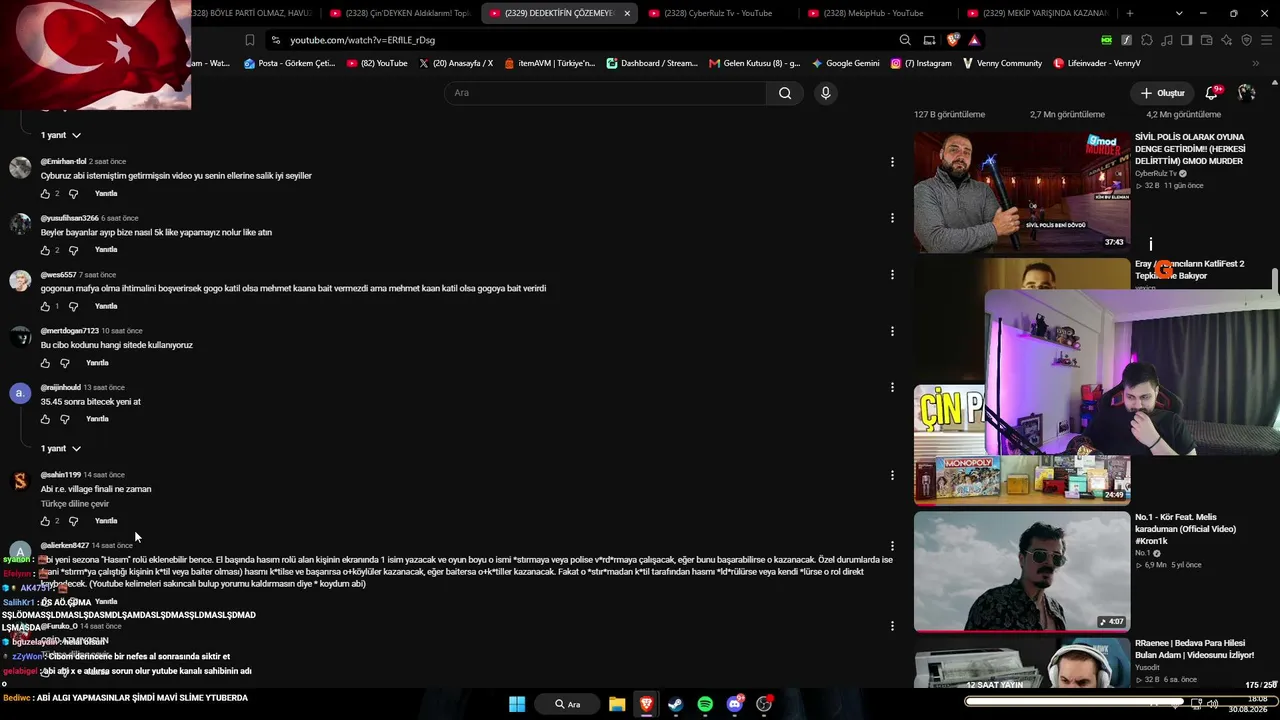Switch to the CyberRulz Tv - YouTube tab
The height and width of the screenshot is (720, 1280).
(718, 13)
